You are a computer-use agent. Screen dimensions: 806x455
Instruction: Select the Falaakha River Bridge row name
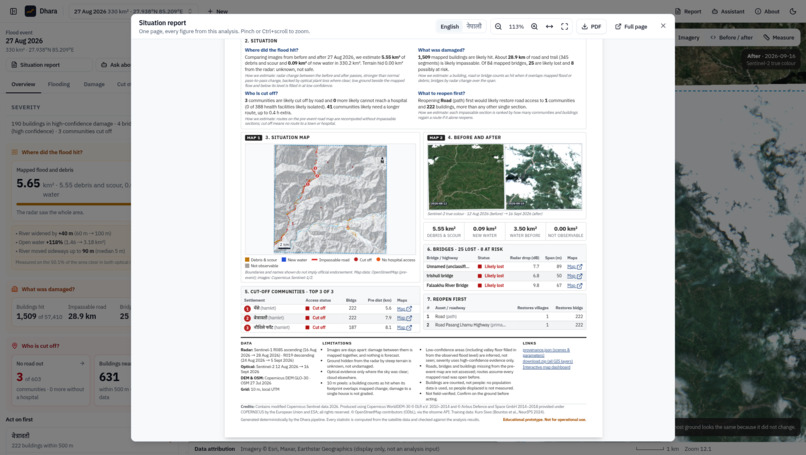click(447, 285)
